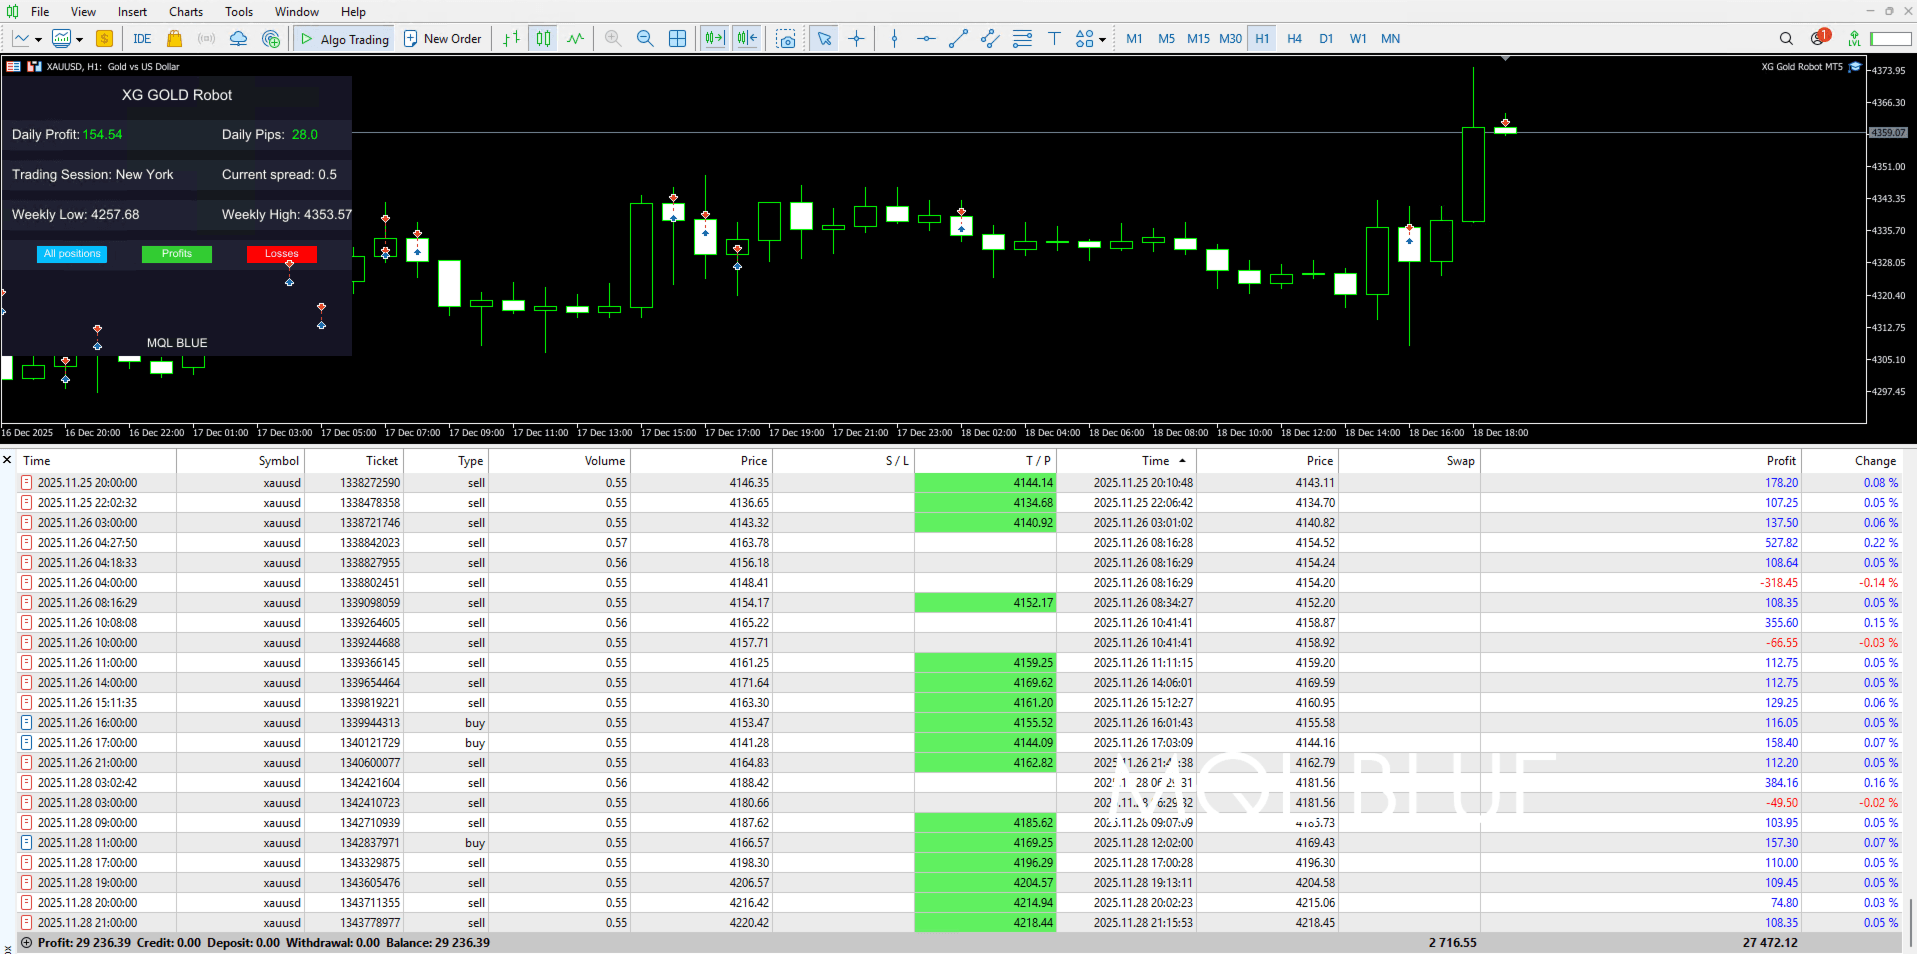The image size is (1917, 954).
Task: Toggle Algo Trading on or off
Action: pos(345,39)
